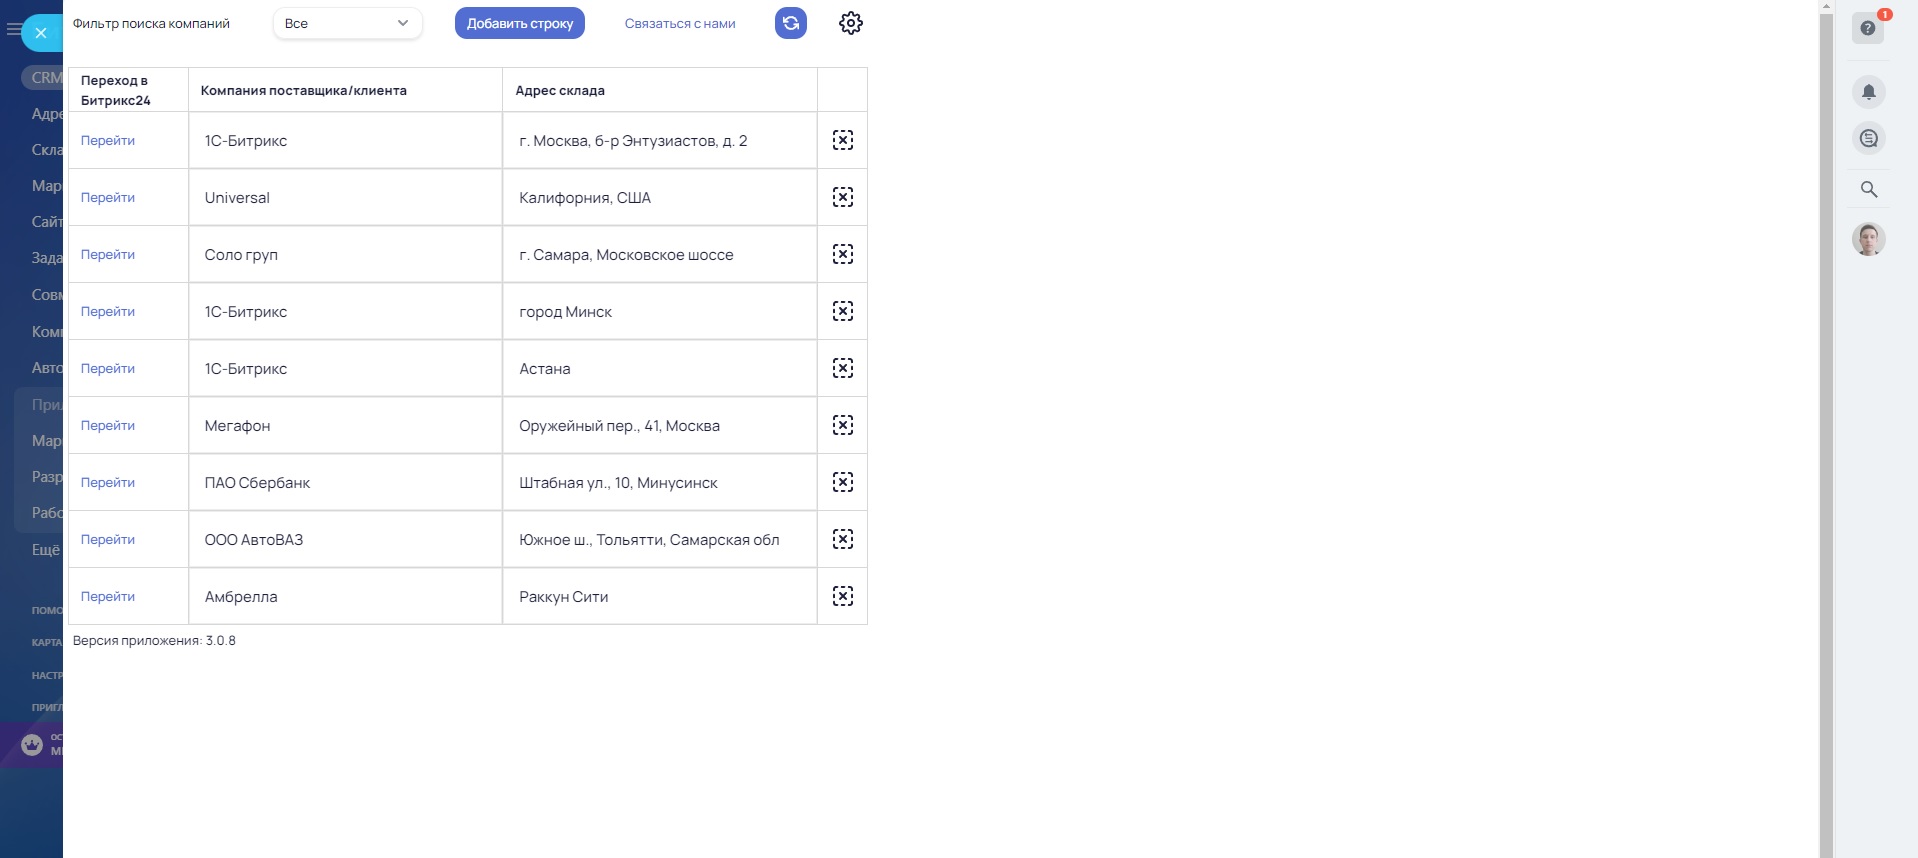Click the ООО АвтоВАЗ company cell
This screenshot has width=1918, height=858.
345,539
